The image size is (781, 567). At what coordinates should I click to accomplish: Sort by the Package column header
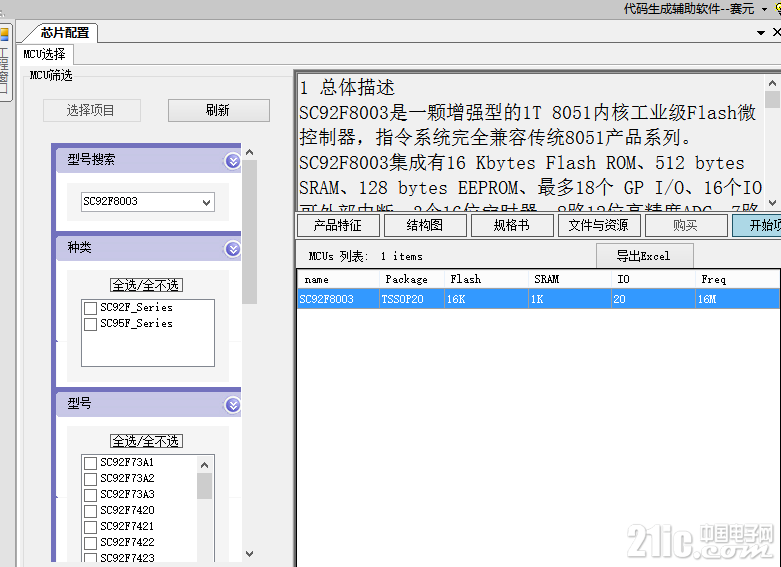tap(411, 280)
